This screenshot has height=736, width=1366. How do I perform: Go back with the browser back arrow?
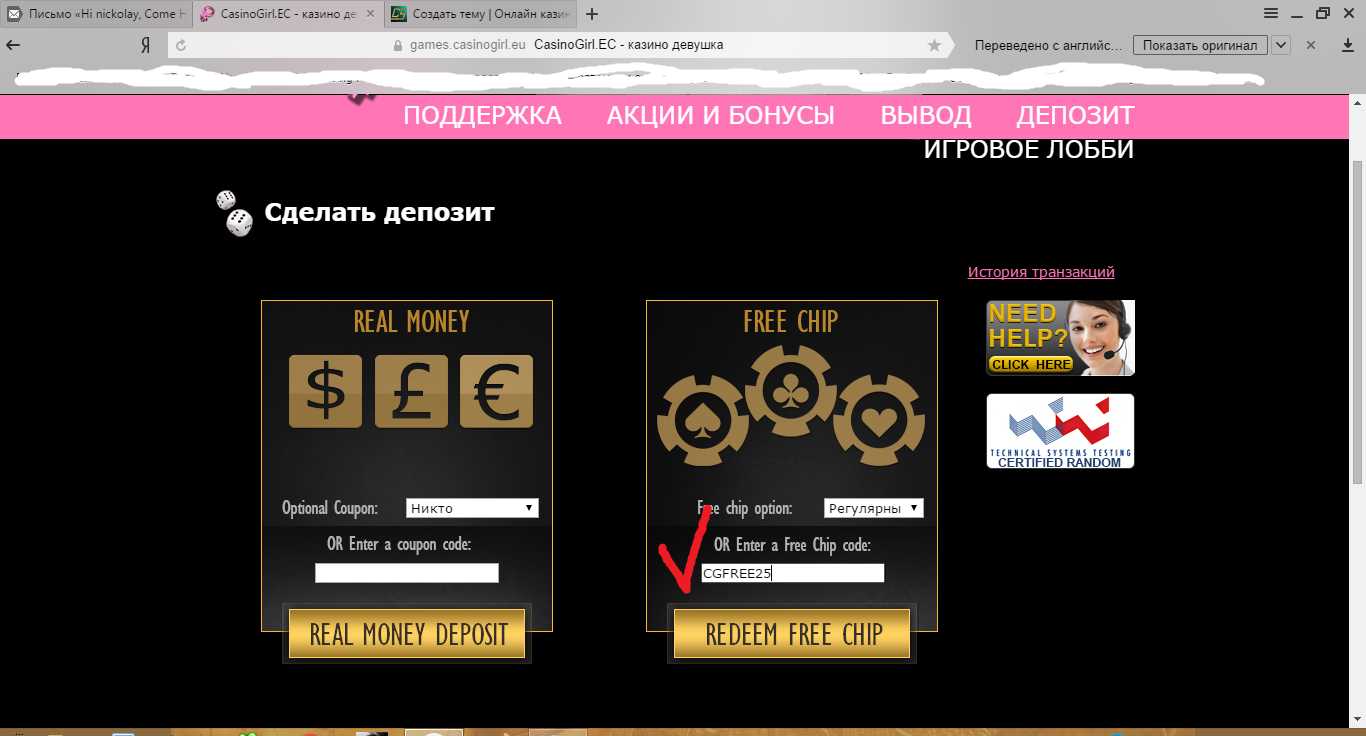(x=14, y=45)
